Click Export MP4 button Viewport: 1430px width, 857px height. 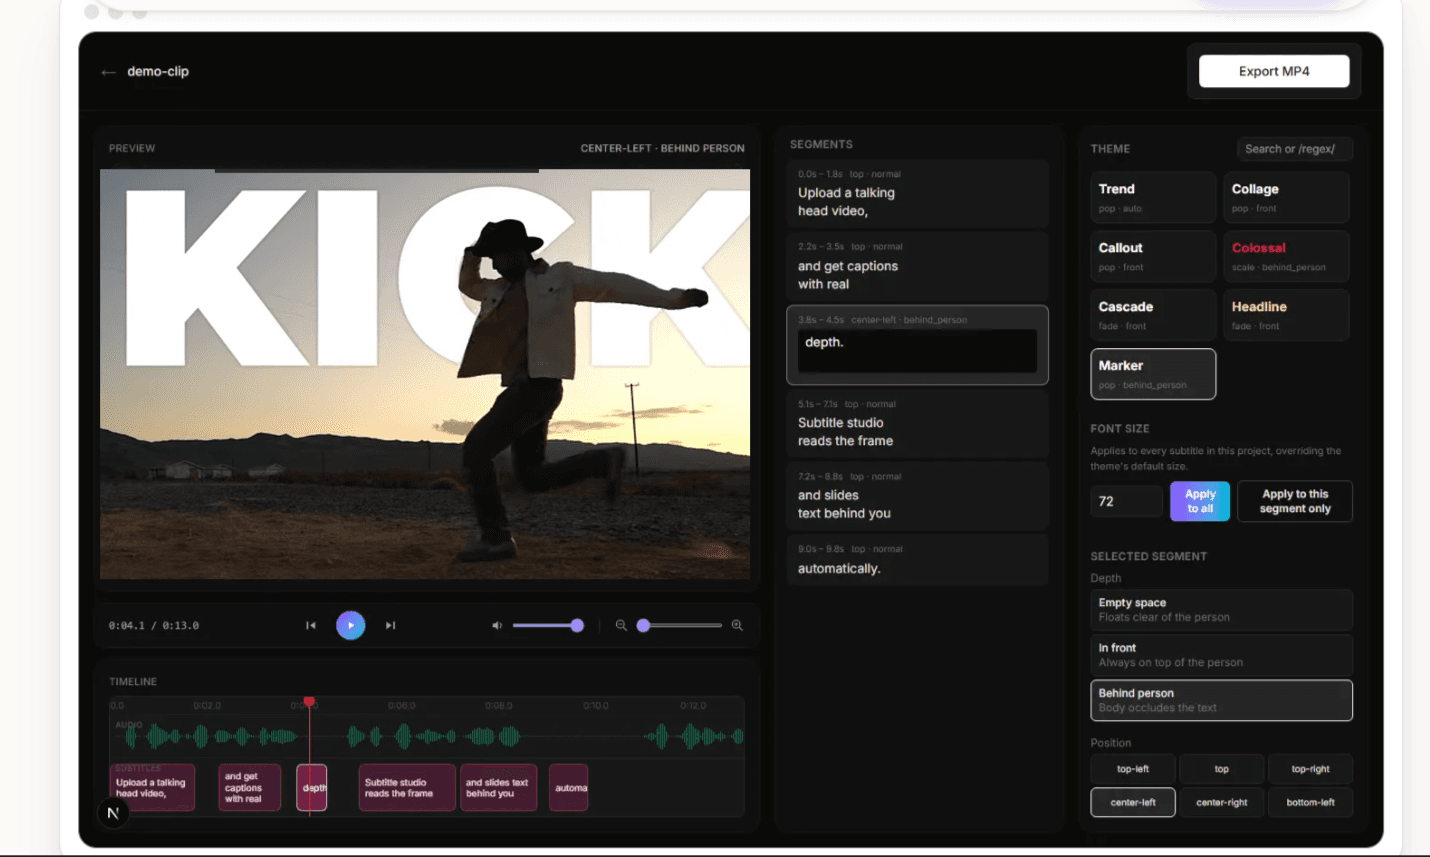[1274, 71]
